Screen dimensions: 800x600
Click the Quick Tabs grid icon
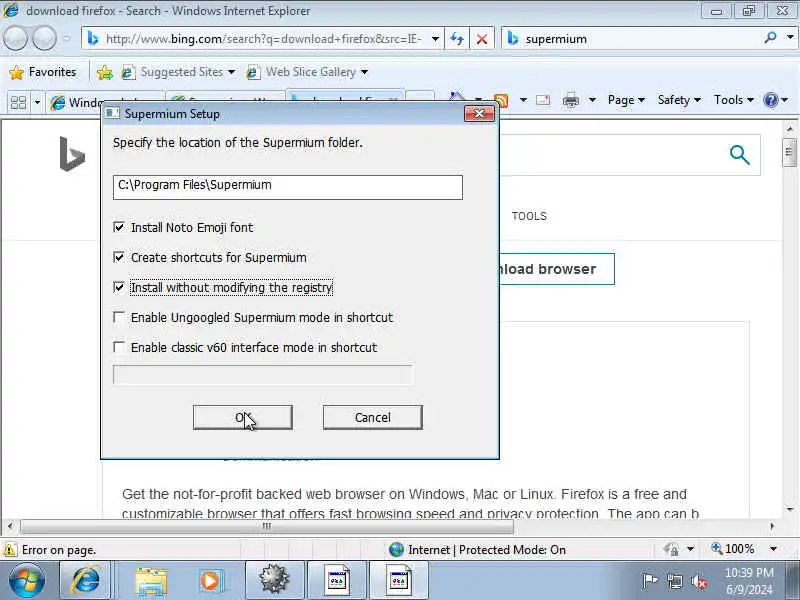point(18,103)
